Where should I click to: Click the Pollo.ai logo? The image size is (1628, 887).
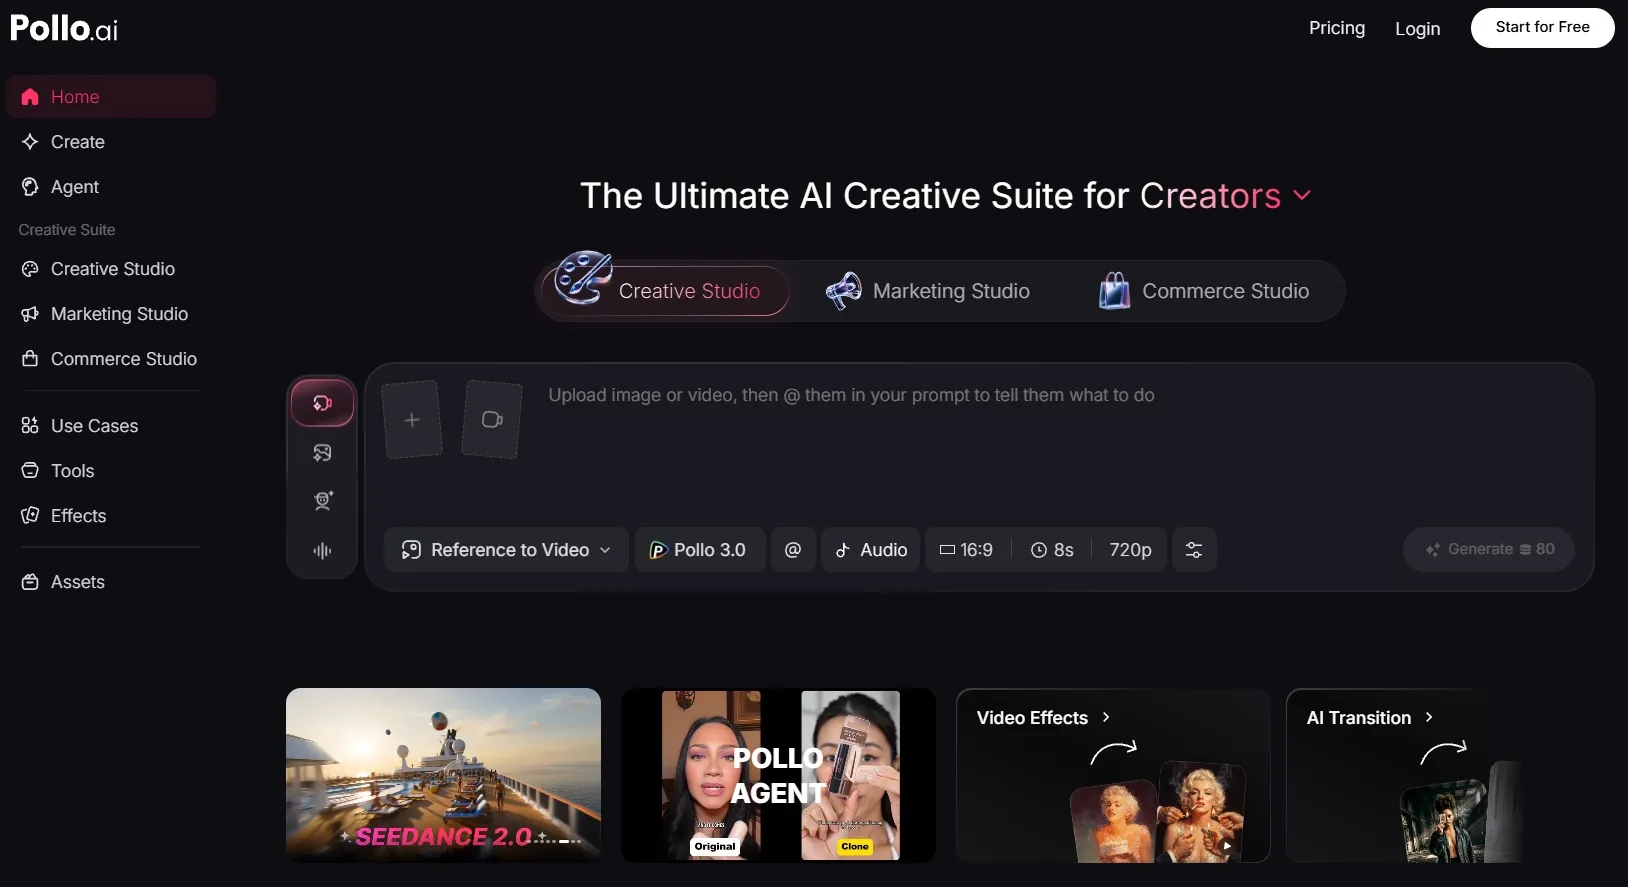[x=64, y=28]
